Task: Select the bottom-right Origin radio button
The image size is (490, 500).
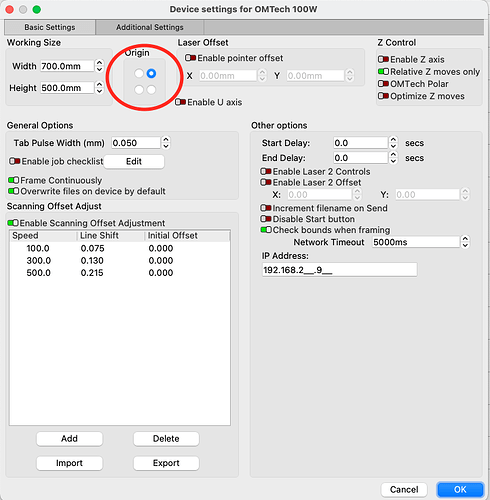Action: pyautogui.click(x=151, y=89)
